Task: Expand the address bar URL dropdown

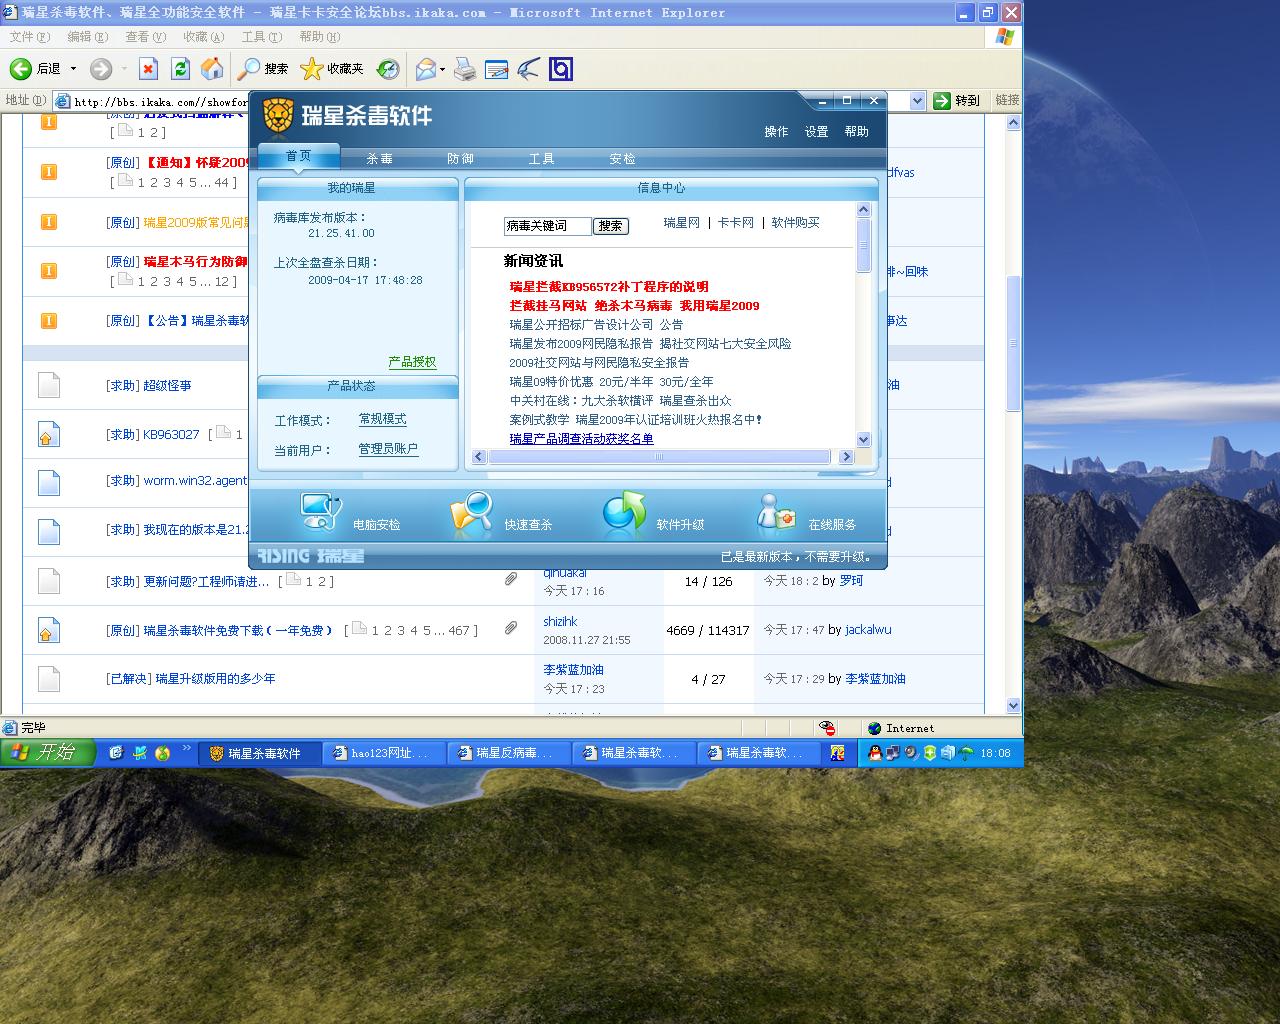Action: click(917, 101)
